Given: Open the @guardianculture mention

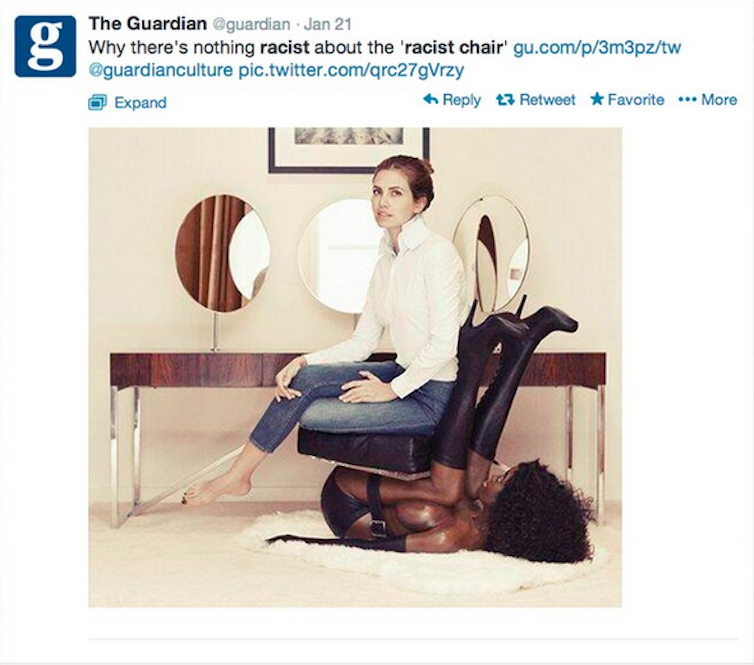Looking at the screenshot, I should 161,70.
